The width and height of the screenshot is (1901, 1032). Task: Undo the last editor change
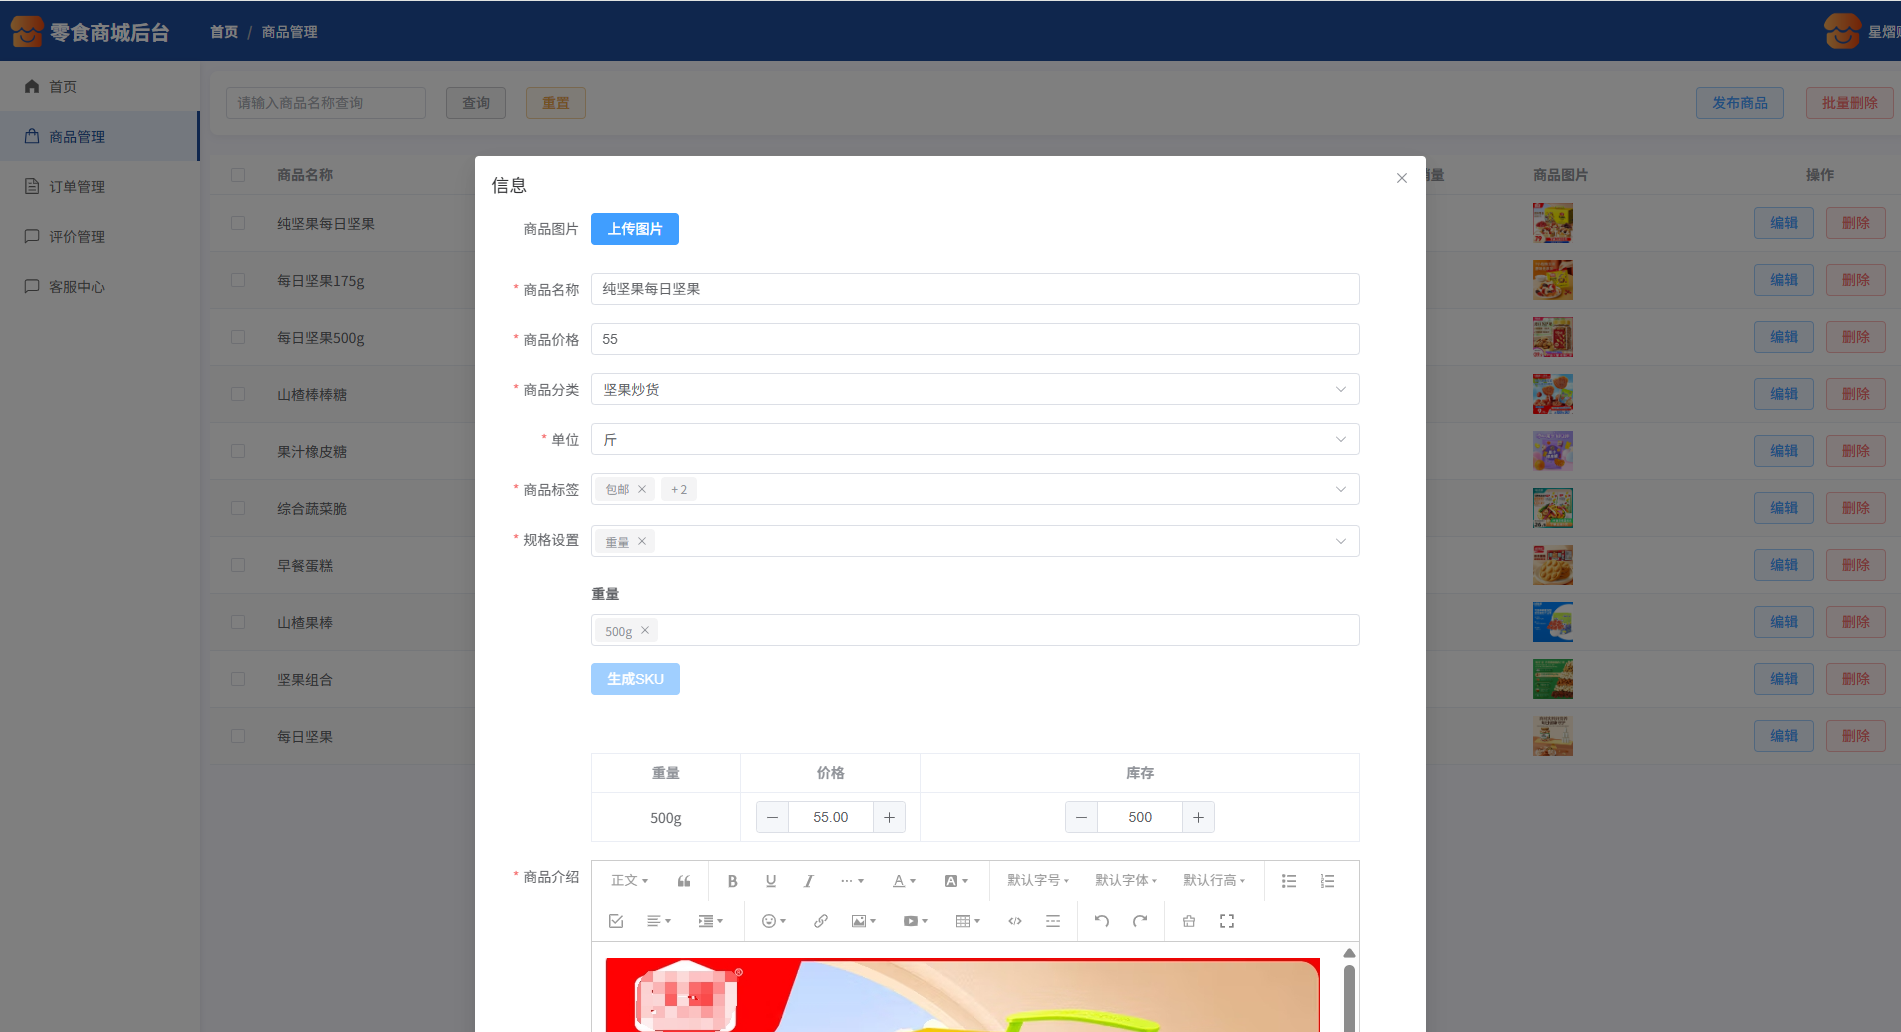pos(1101,921)
